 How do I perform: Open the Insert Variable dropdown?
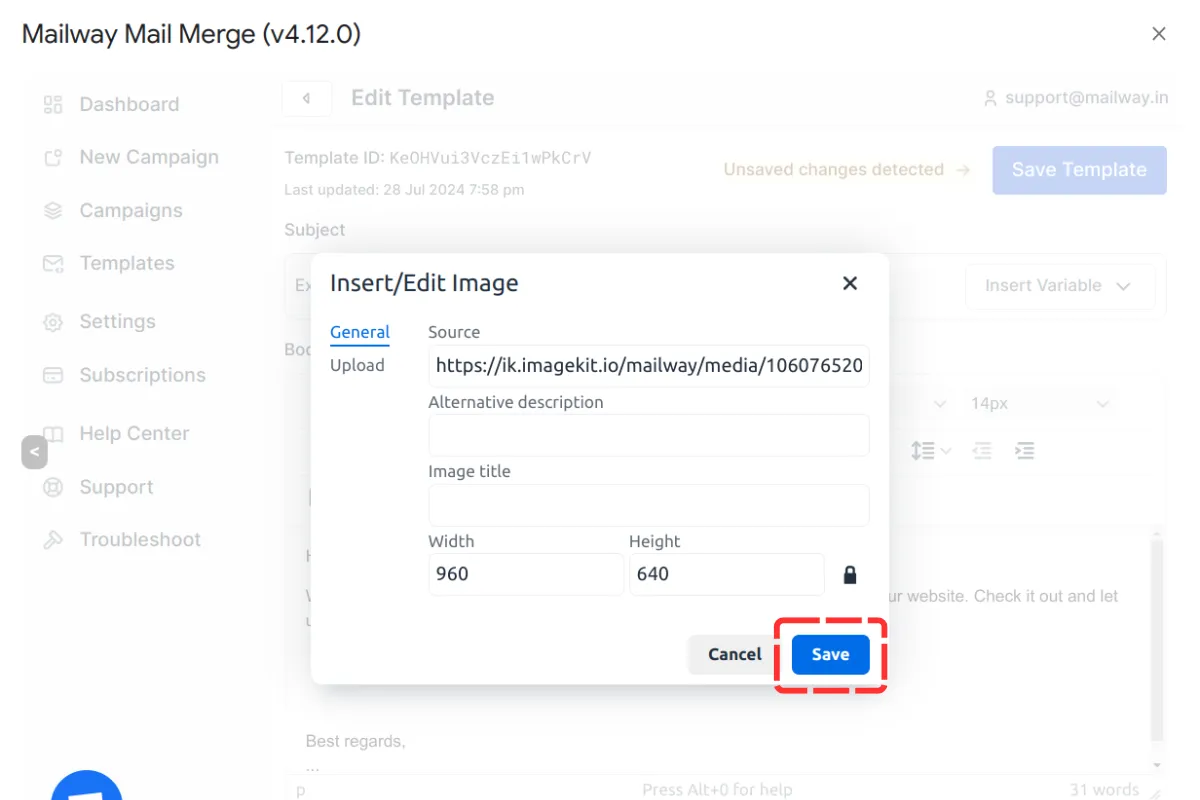coord(1058,286)
